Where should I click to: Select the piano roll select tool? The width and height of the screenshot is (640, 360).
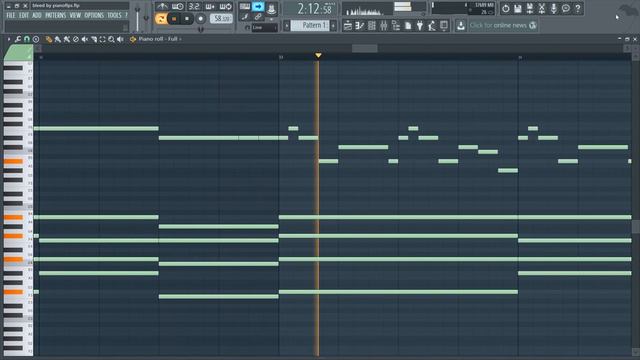click(102, 39)
